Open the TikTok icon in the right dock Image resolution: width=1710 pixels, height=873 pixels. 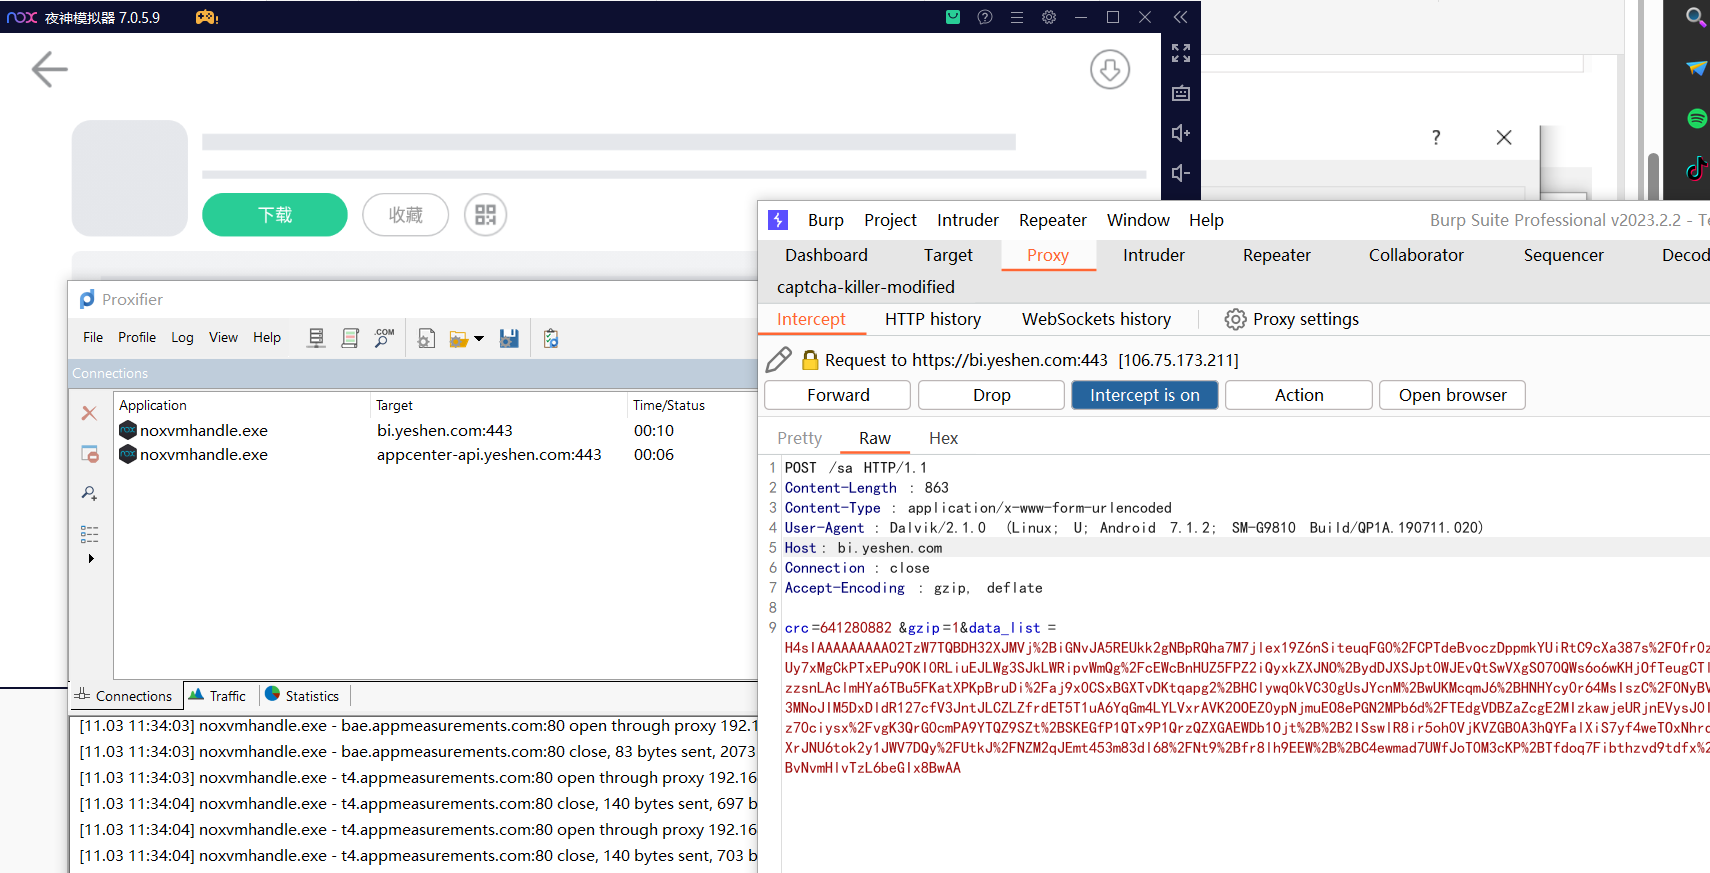(1697, 168)
